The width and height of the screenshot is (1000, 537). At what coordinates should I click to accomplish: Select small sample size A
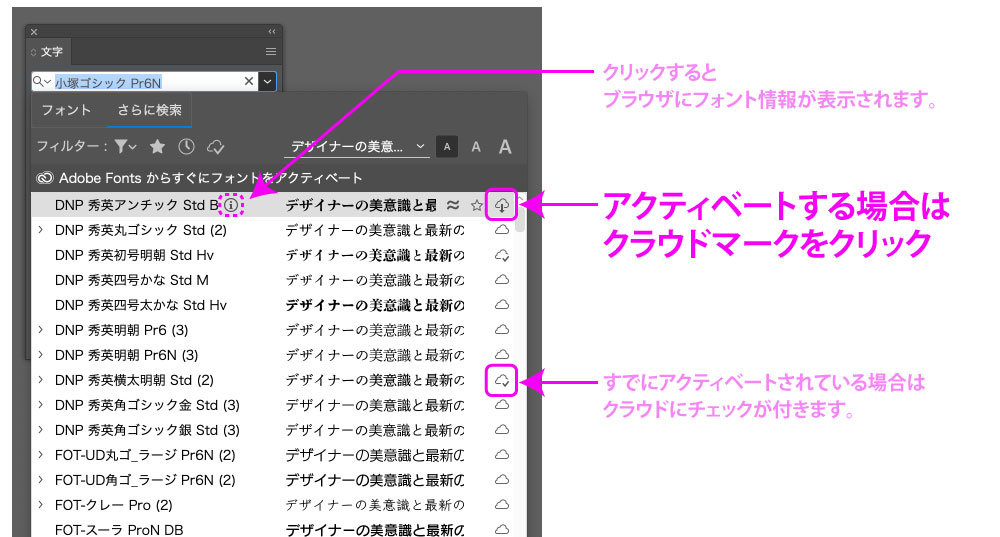[446, 147]
